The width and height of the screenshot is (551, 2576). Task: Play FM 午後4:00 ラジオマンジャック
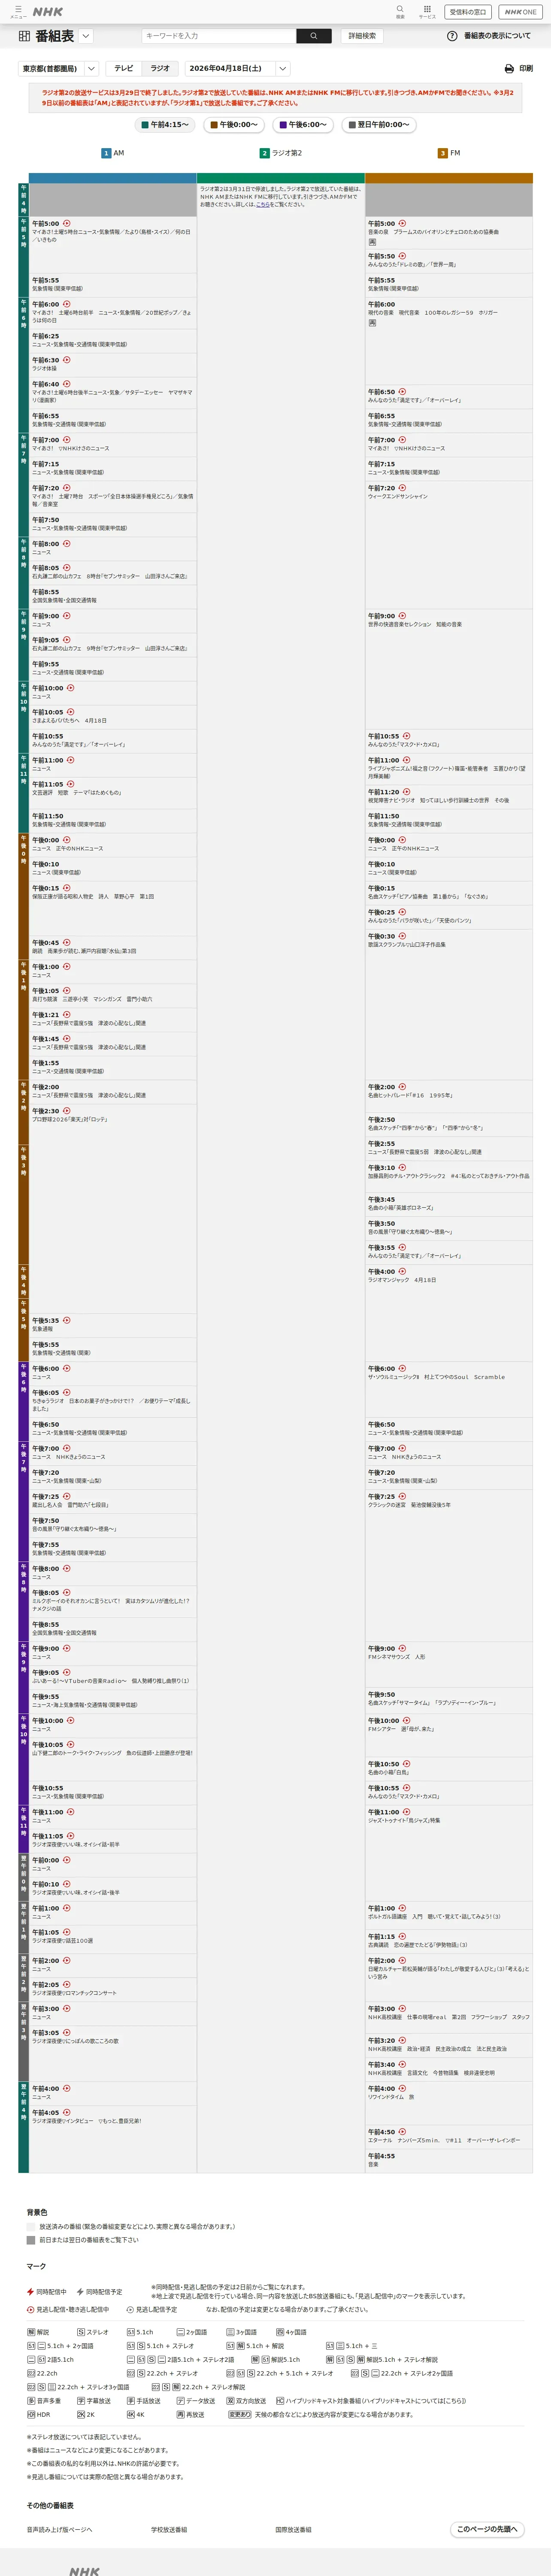403,1272
